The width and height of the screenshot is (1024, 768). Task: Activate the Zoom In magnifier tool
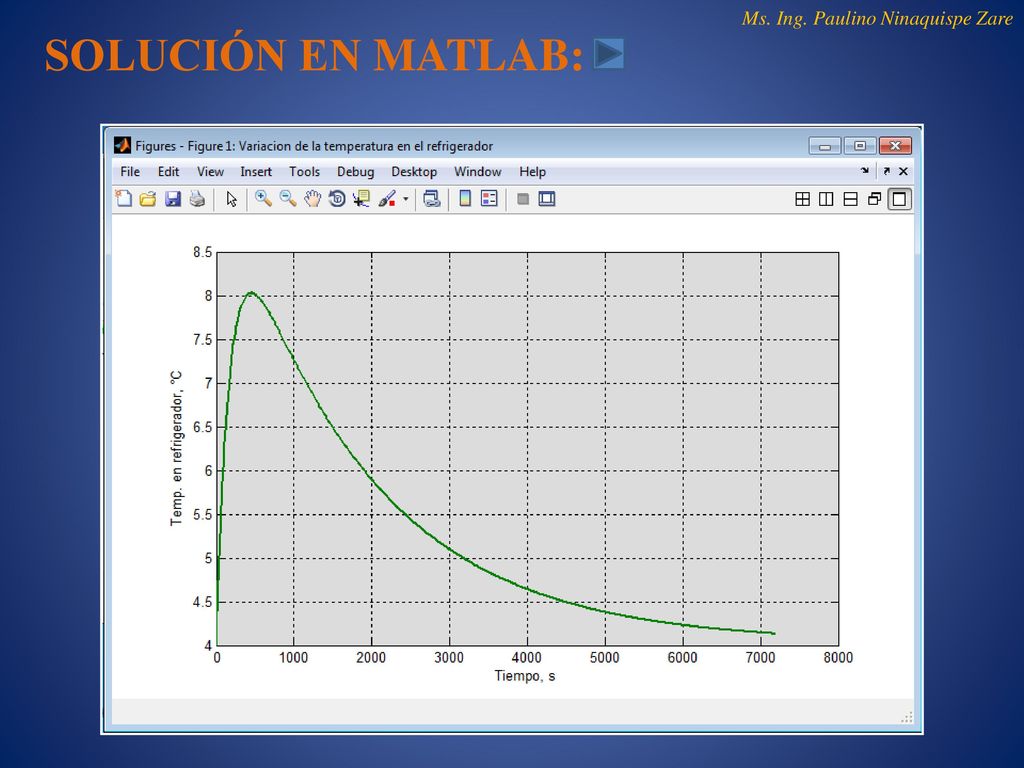click(x=263, y=199)
